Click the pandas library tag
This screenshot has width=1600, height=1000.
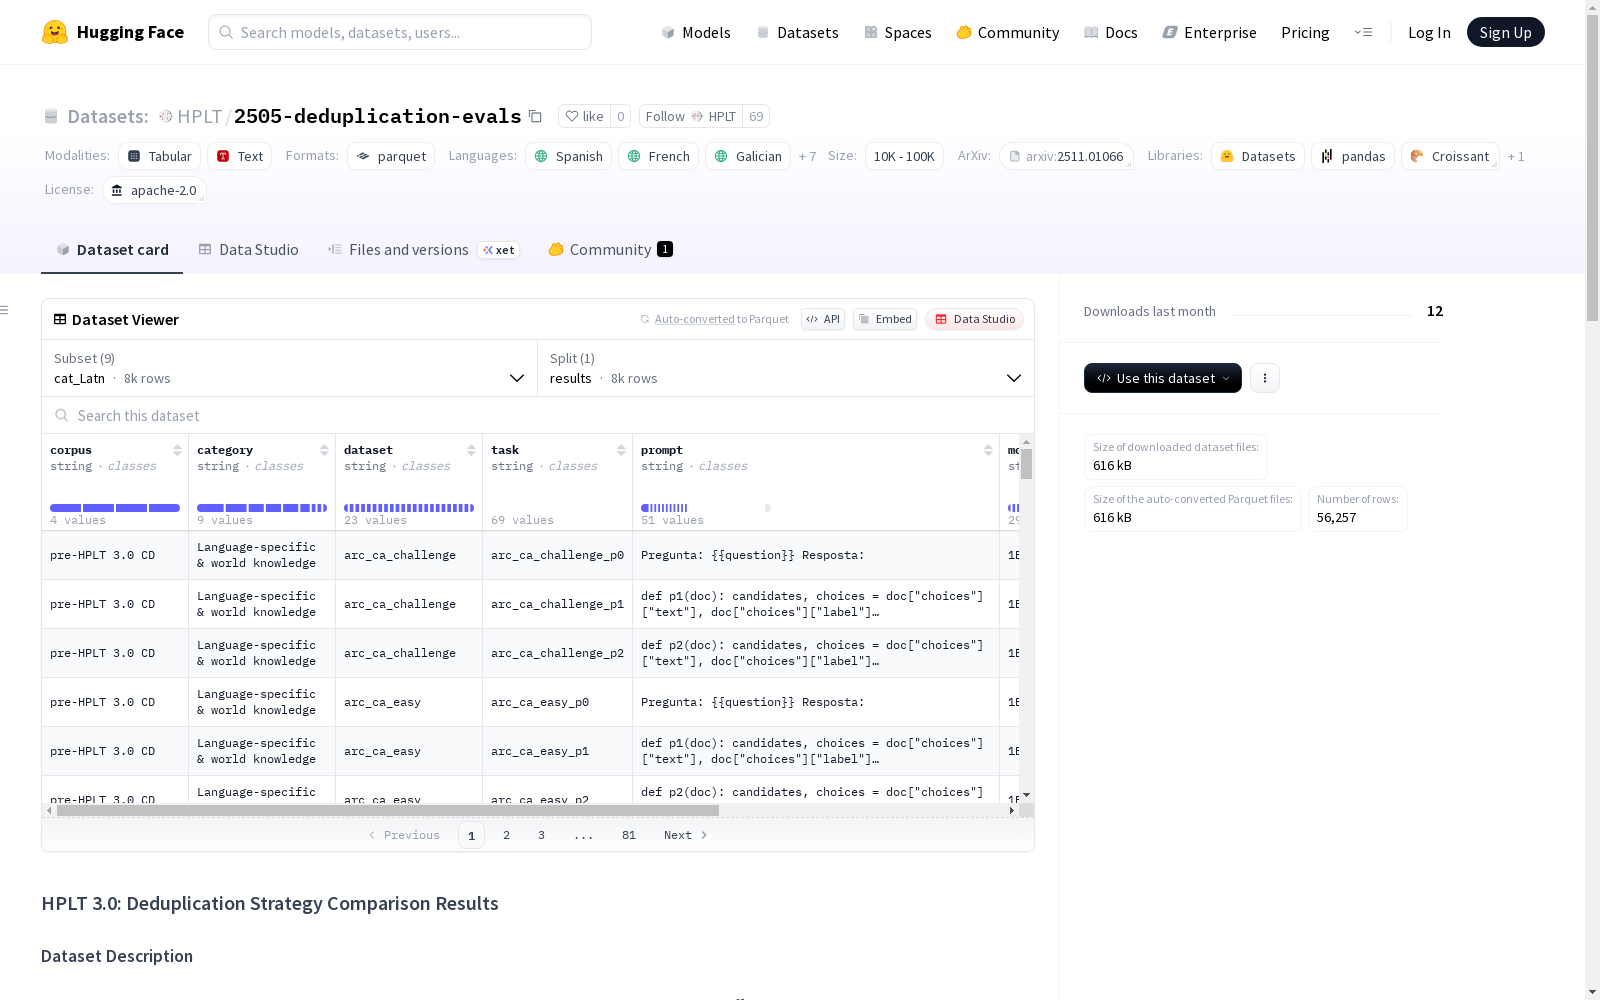pyautogui.click(x=1353, y=156)
